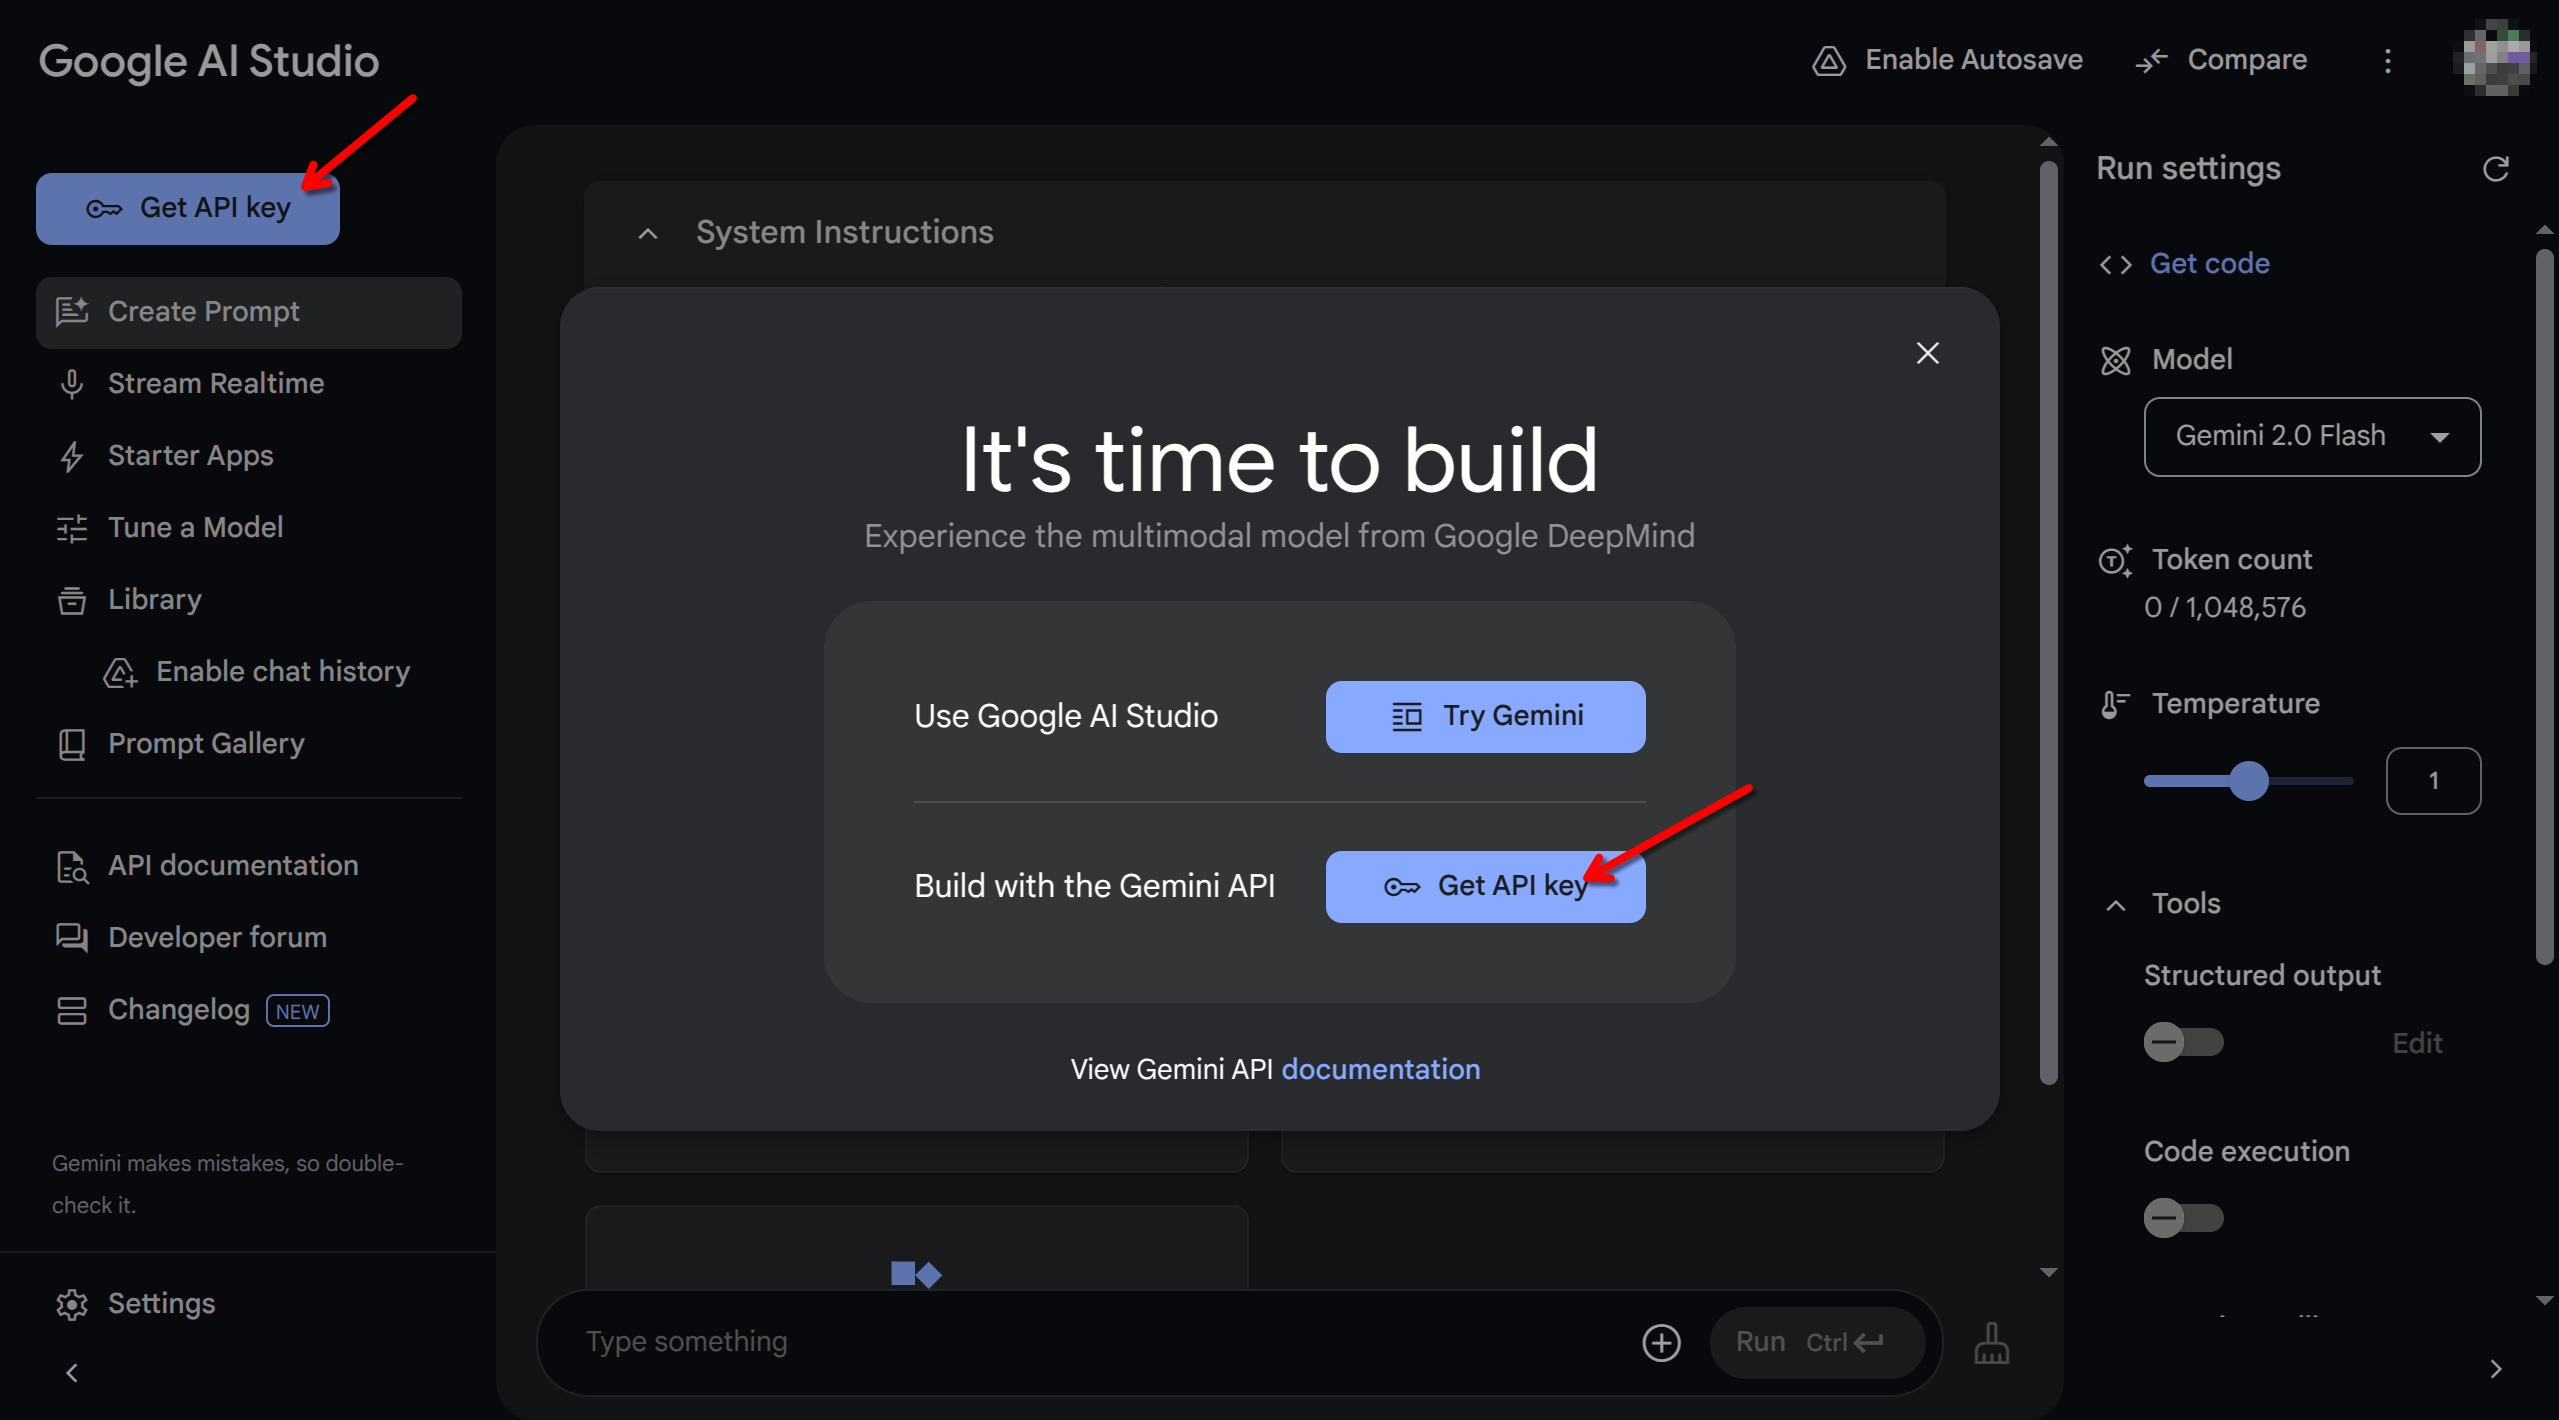Go to Starter Apps

[x=190, y=456]
